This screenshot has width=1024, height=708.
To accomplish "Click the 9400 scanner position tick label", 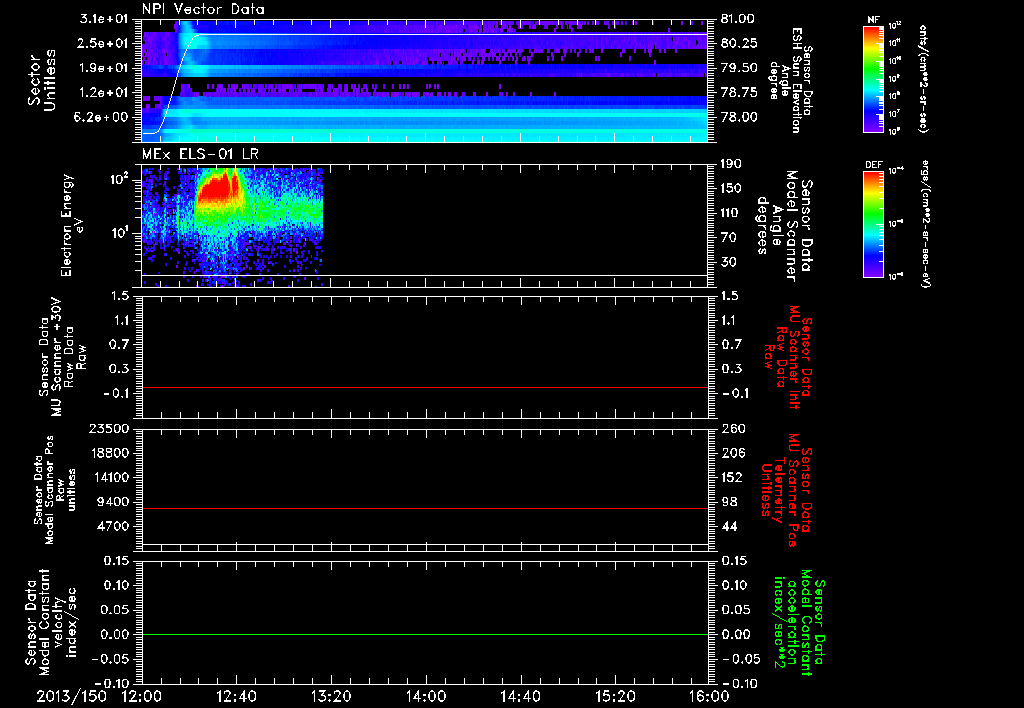I will click(114, 502).
